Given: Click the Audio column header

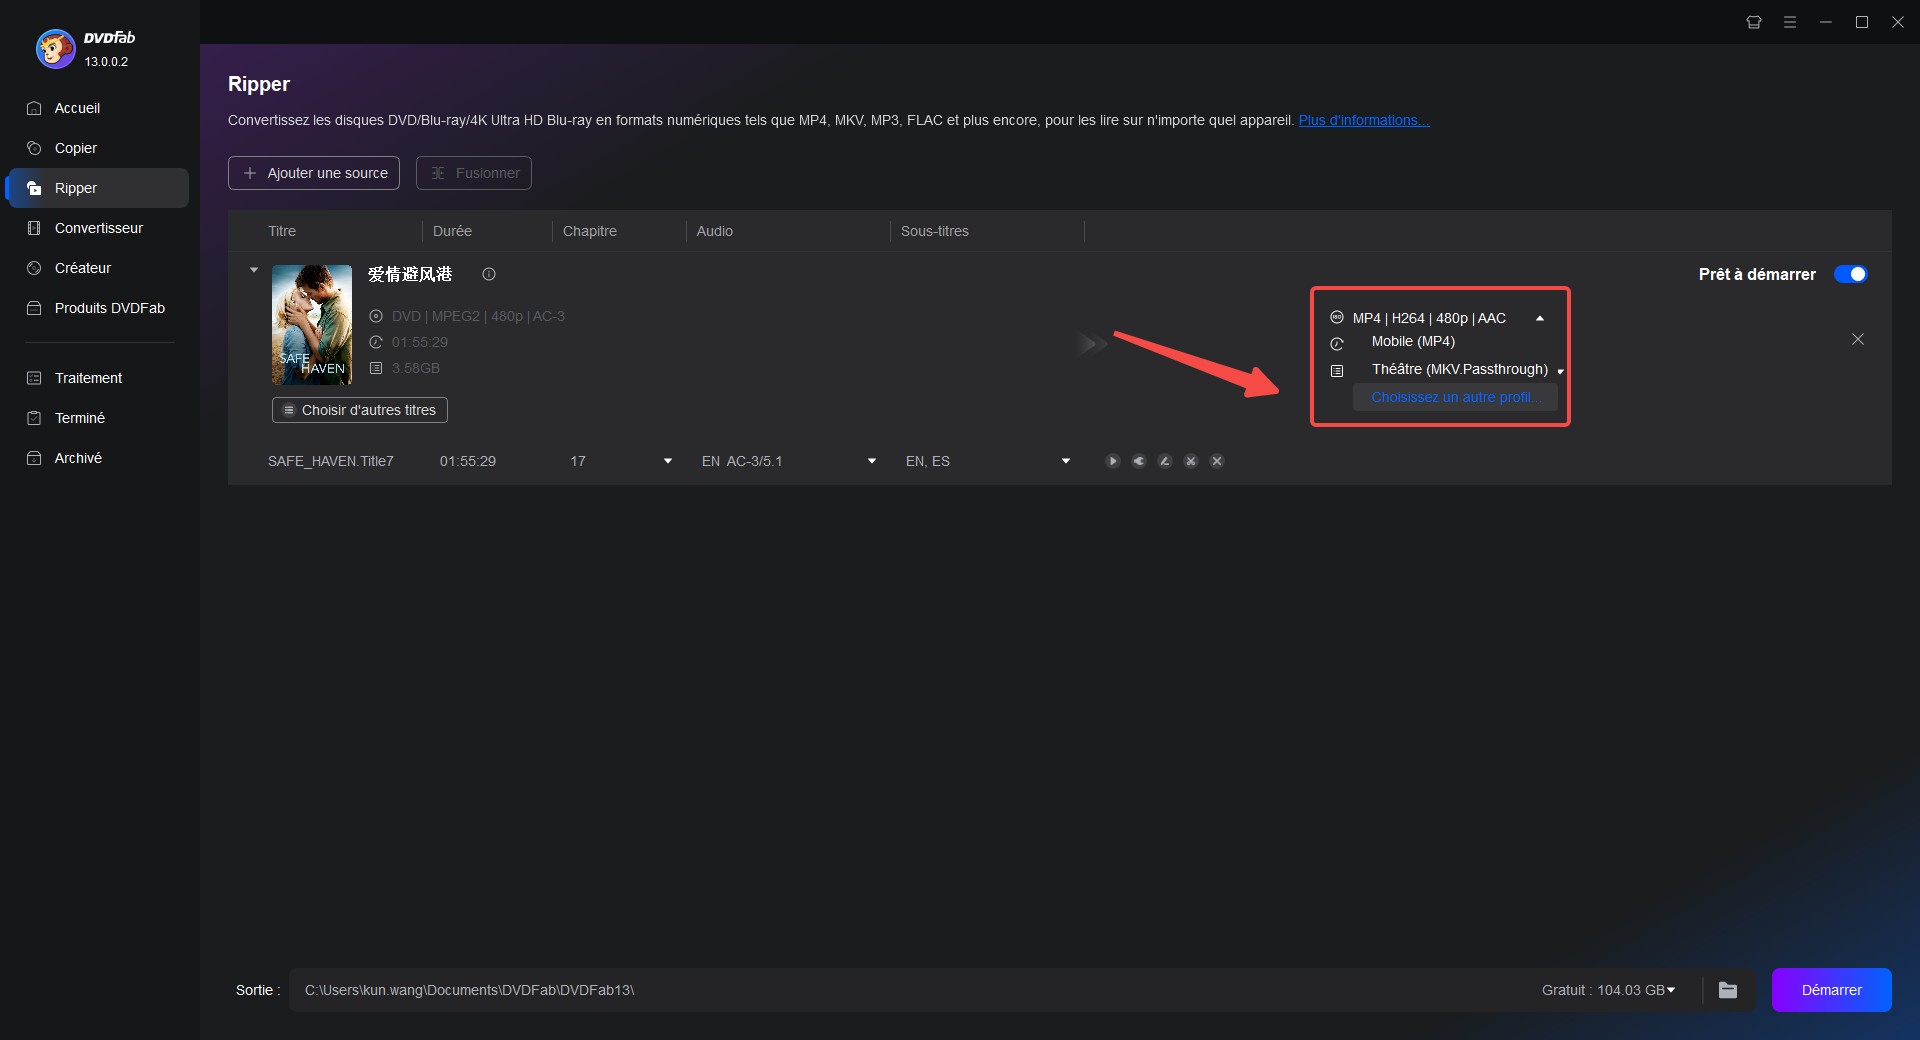Looking at the screenshot, I should (x=715, y=231).
